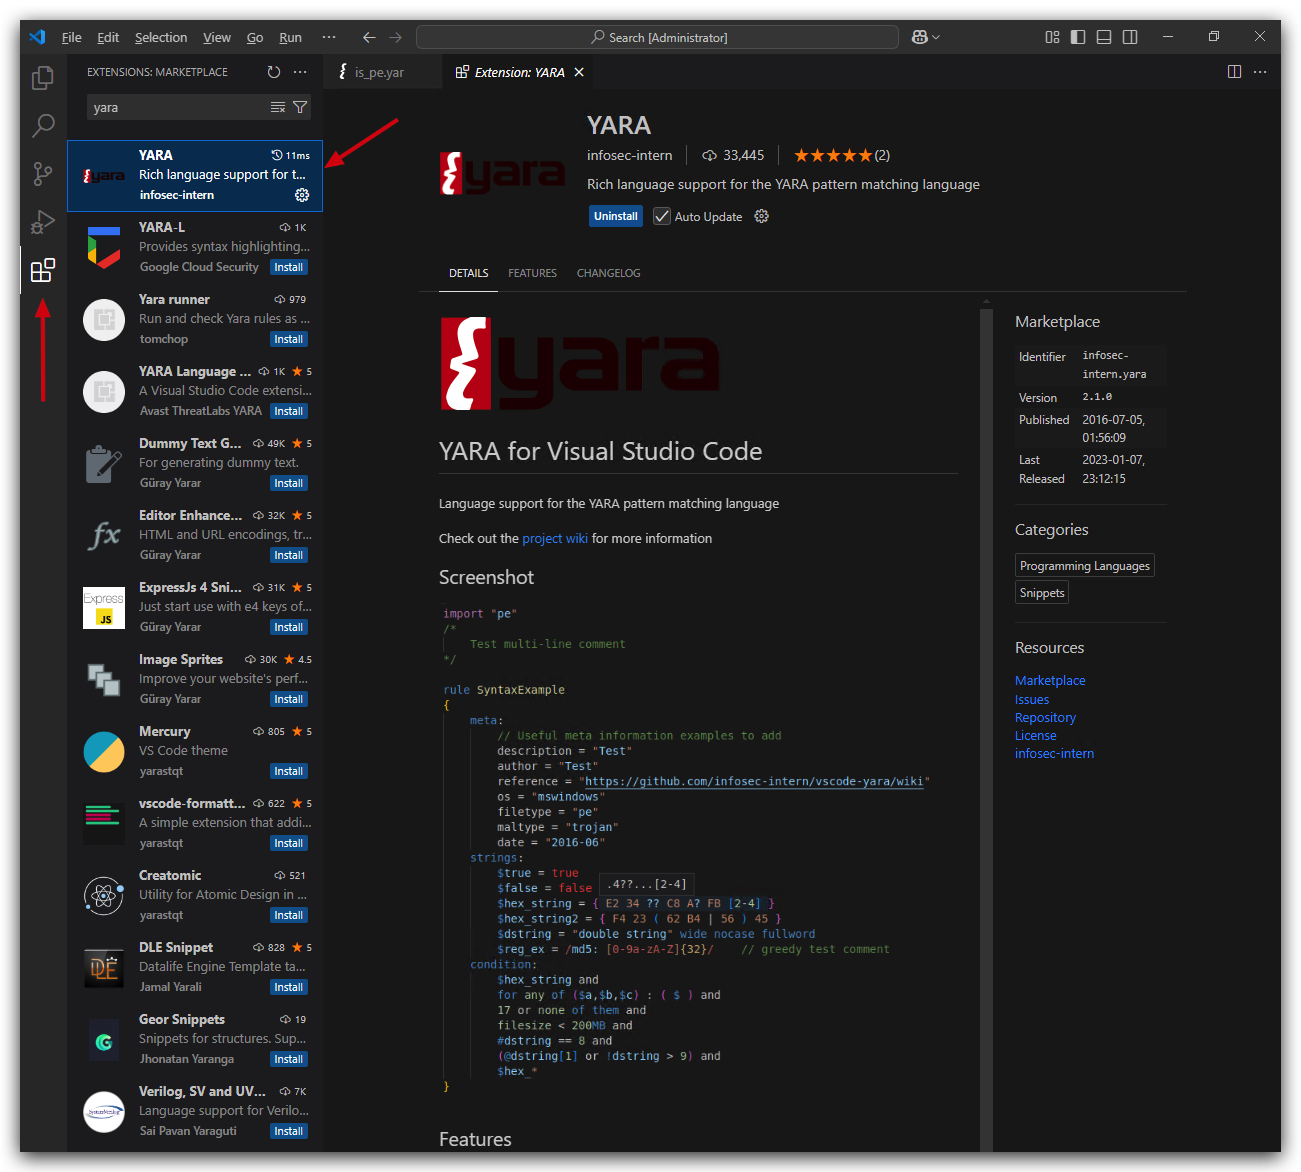Uninstall the YARA extension
The image size is (1301, 1172).
616,216
